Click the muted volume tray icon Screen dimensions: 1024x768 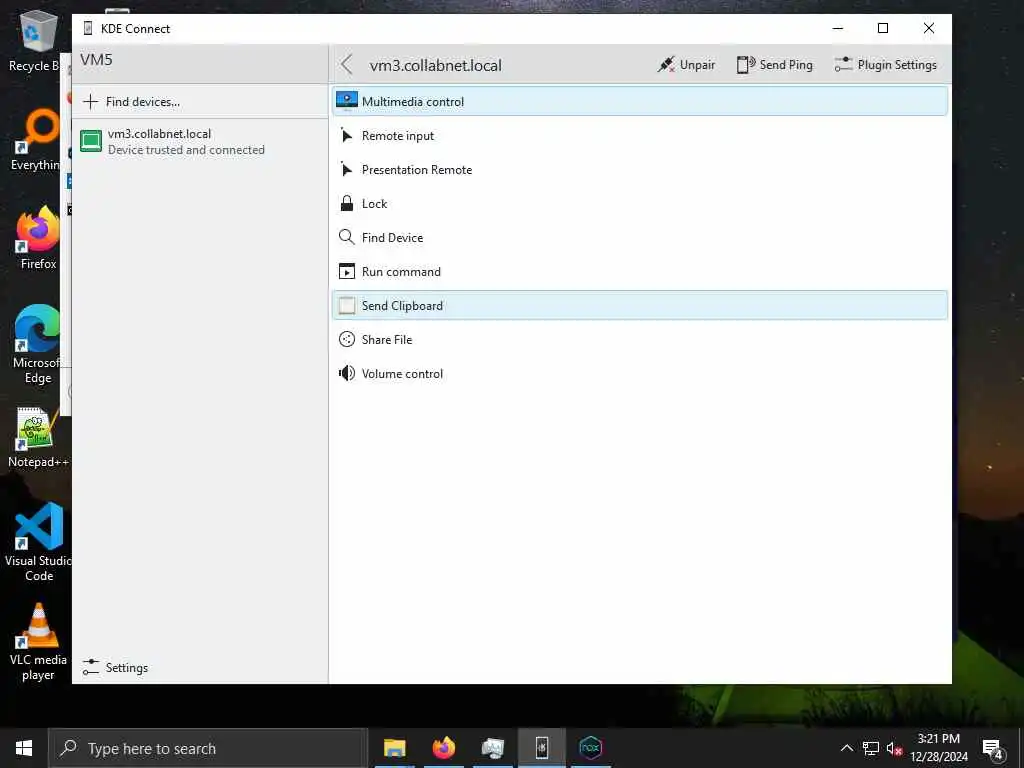point(894,748)
